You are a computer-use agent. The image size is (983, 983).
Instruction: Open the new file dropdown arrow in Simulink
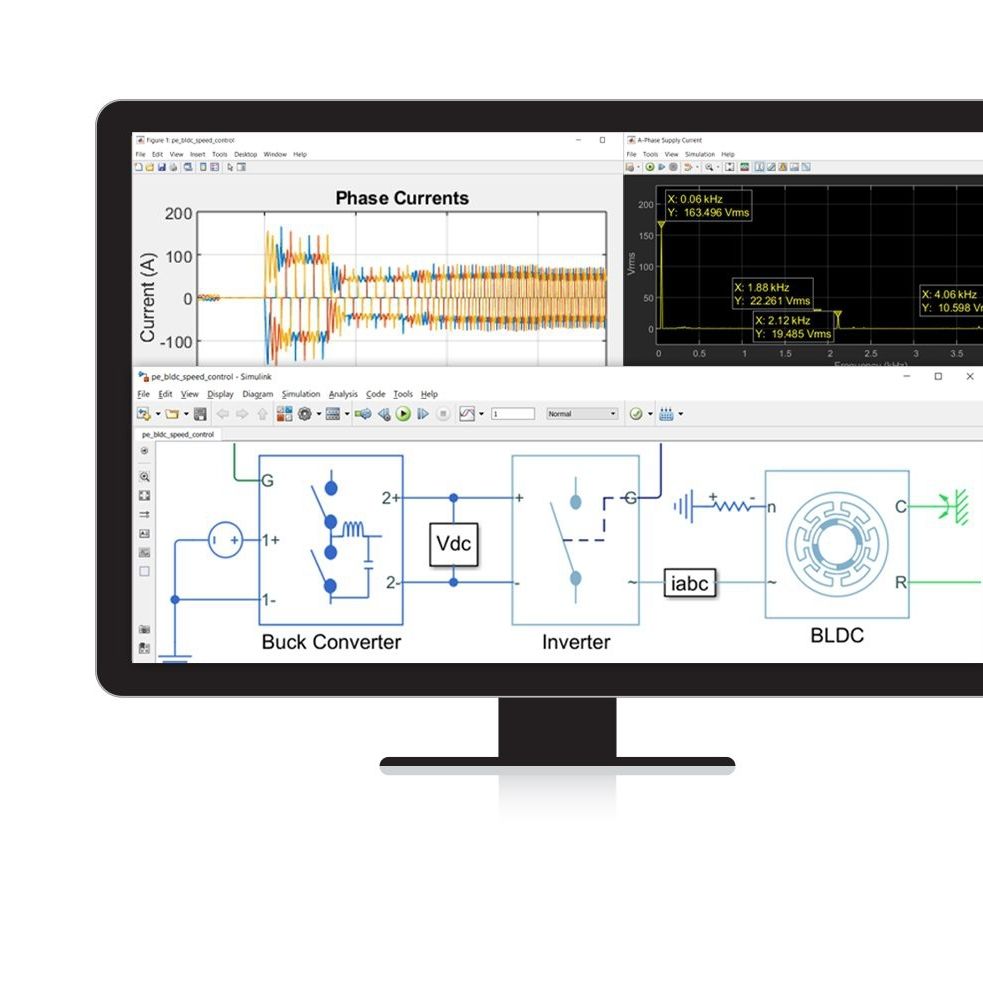pyautogui.click(x=156, y=413)
